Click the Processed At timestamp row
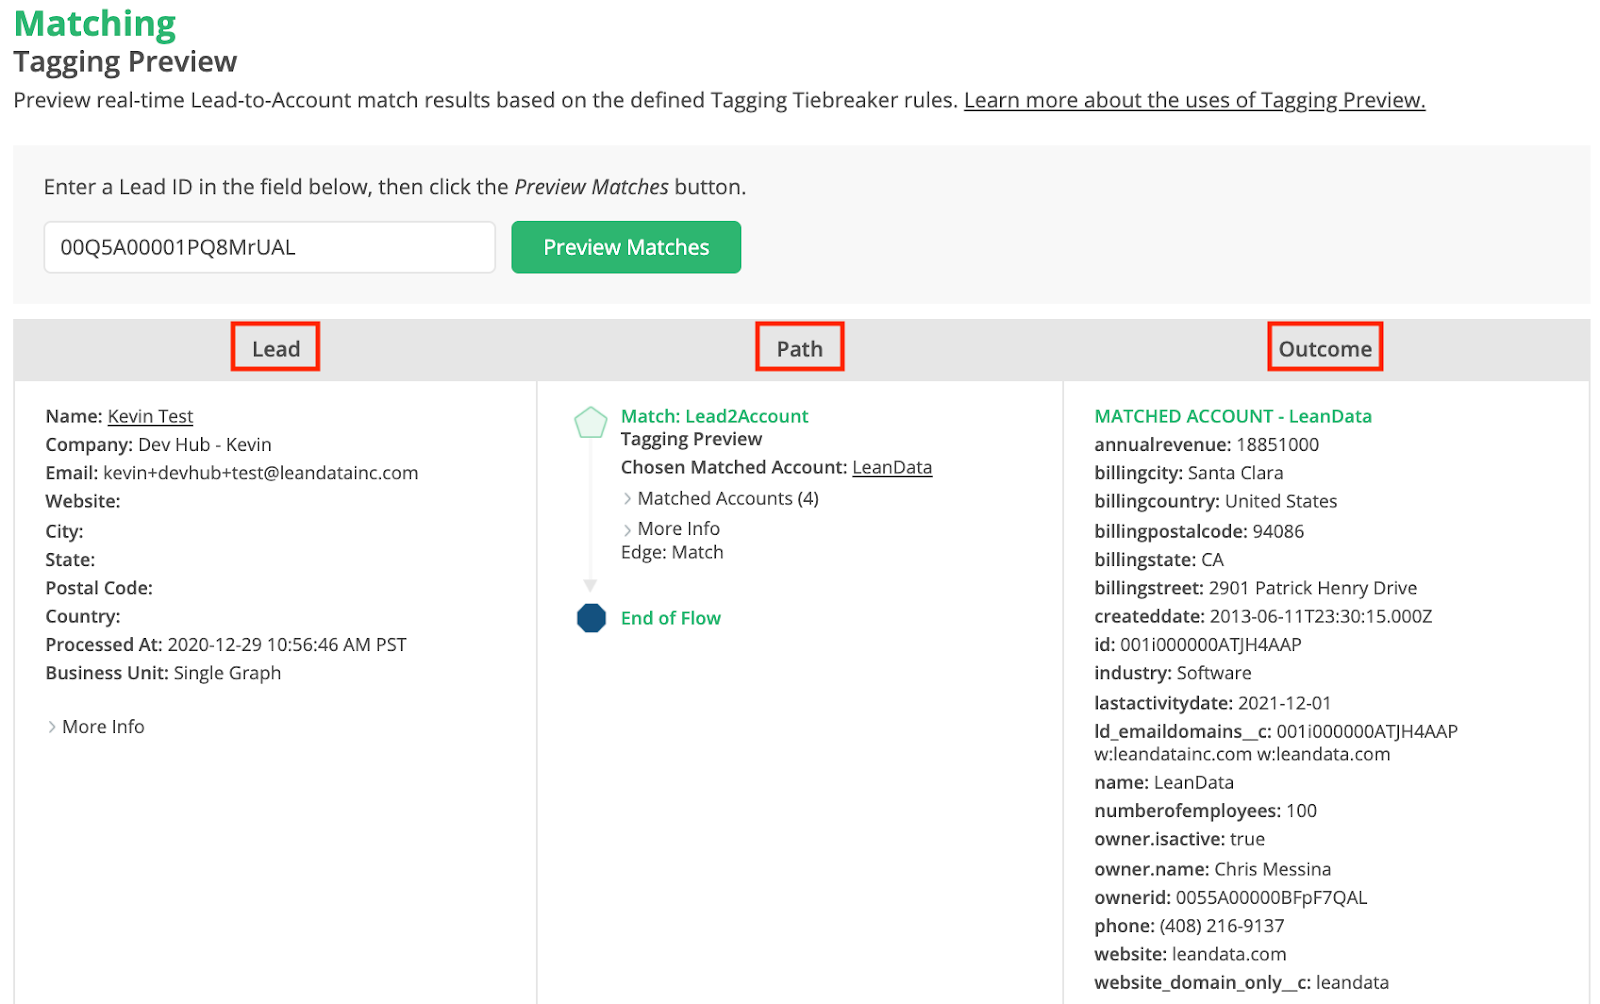This screenshot has width=1600, height=1004. (x=226, y=644)
